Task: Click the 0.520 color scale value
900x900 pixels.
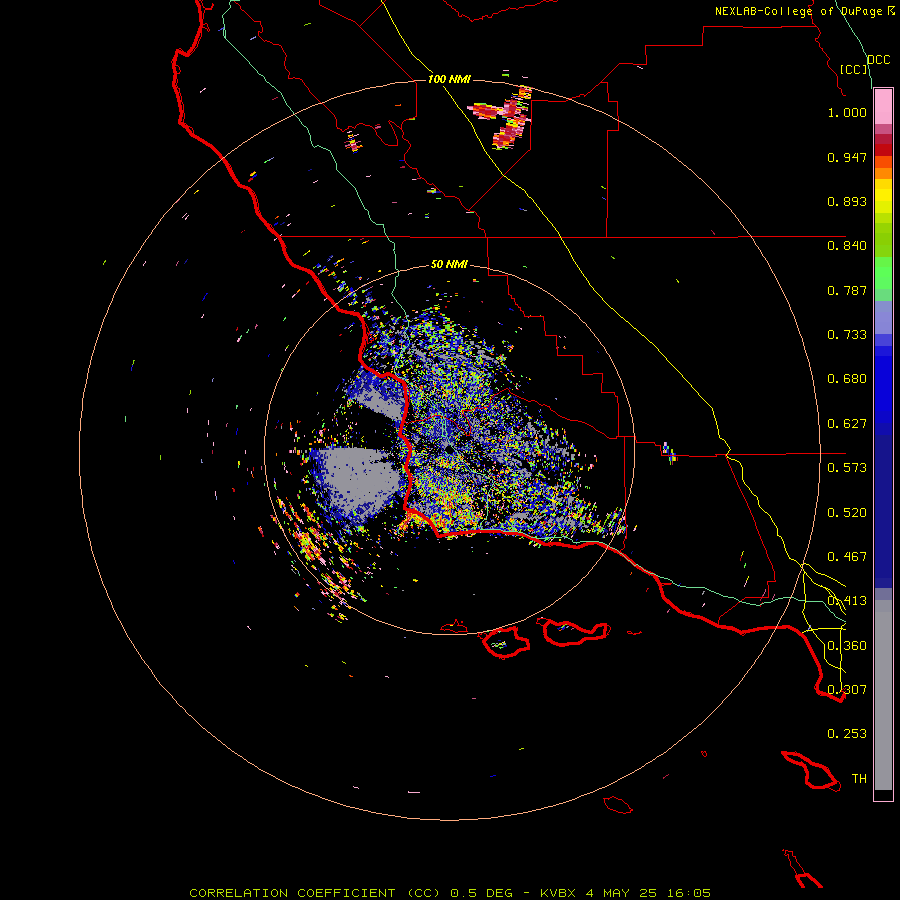Action: coord(847,513)
